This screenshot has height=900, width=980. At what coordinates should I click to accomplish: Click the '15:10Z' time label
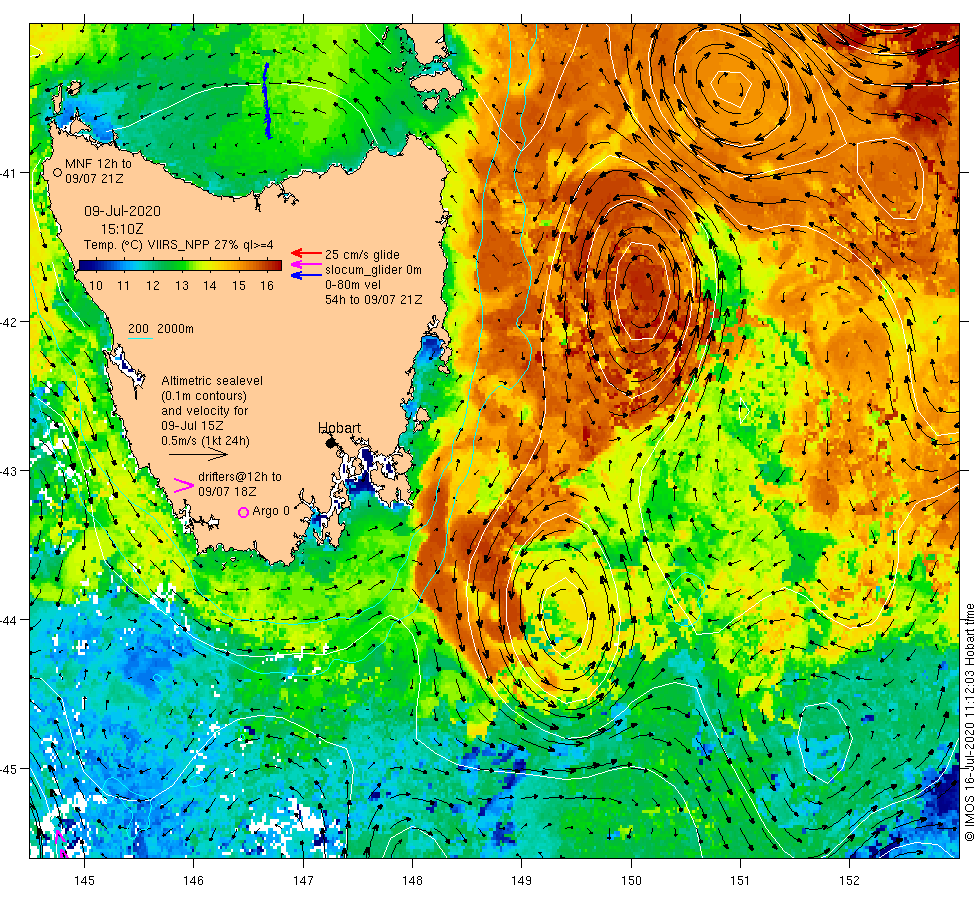[122, 229]
